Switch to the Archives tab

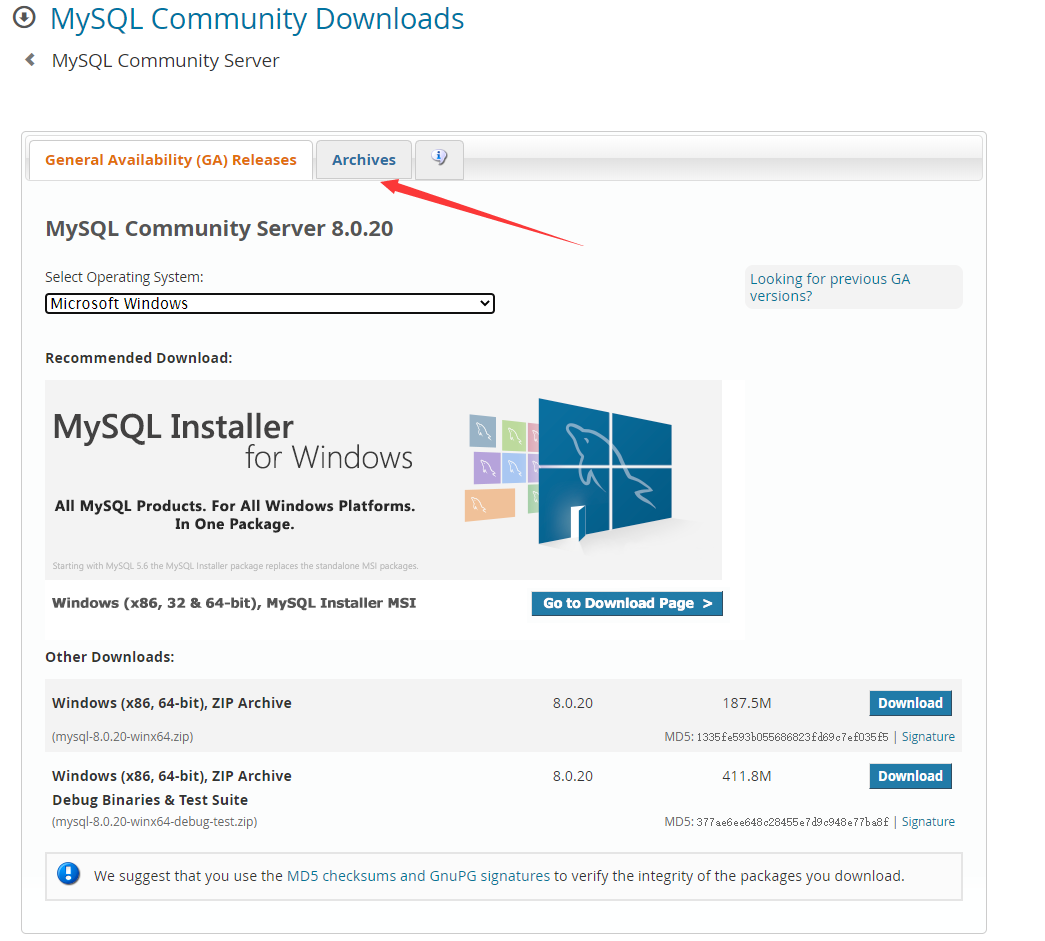click(x=364, y=160)
